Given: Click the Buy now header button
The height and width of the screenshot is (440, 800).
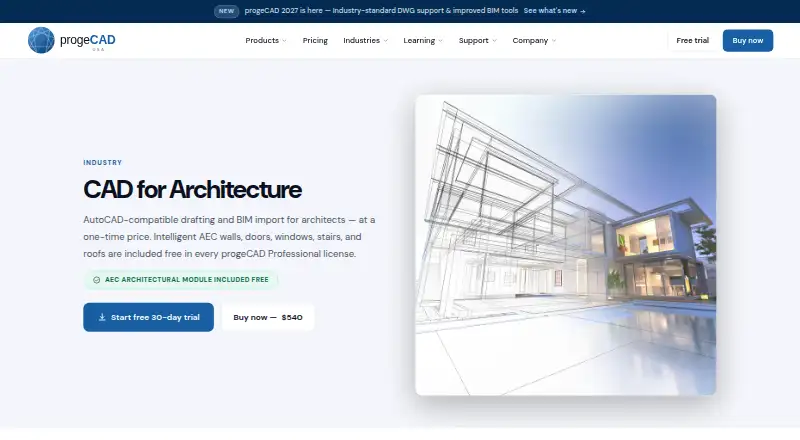Looking at the screenshot, I should tap(747, 40).
